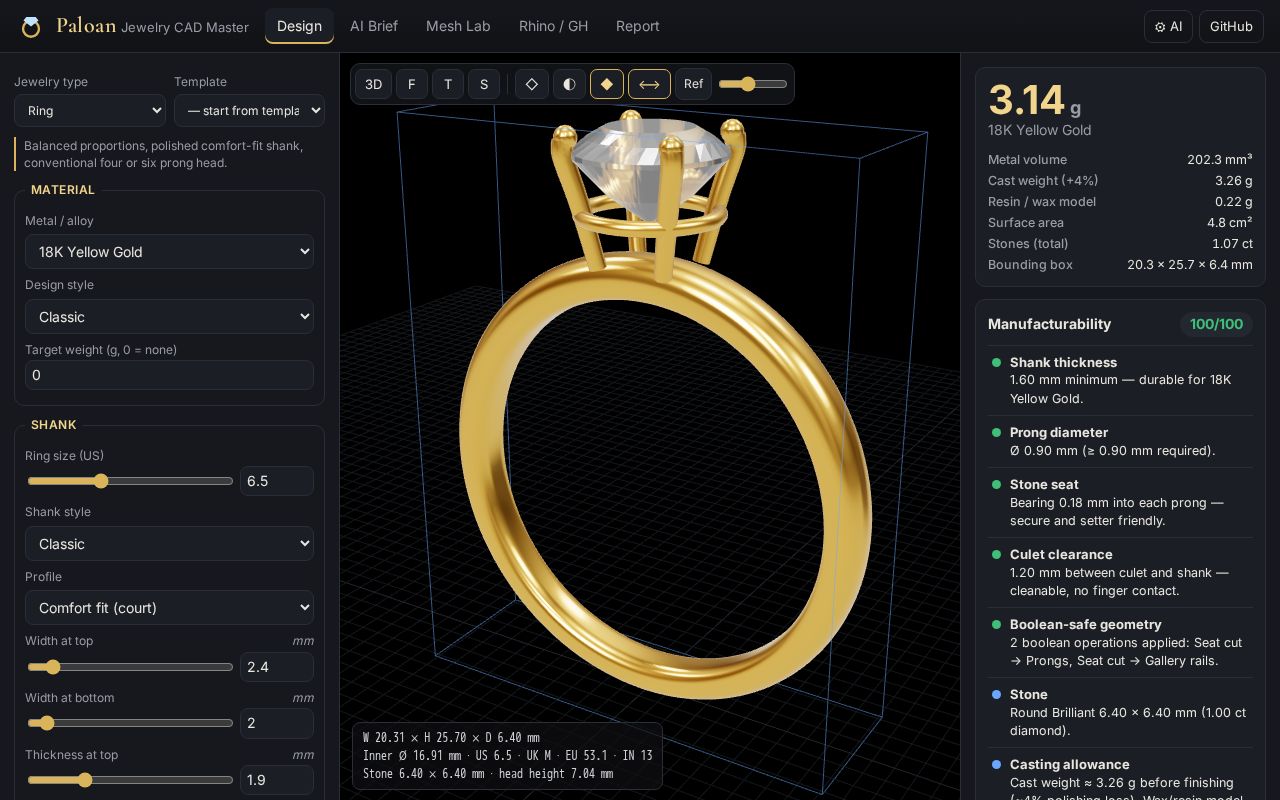Image resolution: width=1280 pixels, height=800 pixels.
Task: Click the Width at bottom slider
Action: [x=130, y=723]
